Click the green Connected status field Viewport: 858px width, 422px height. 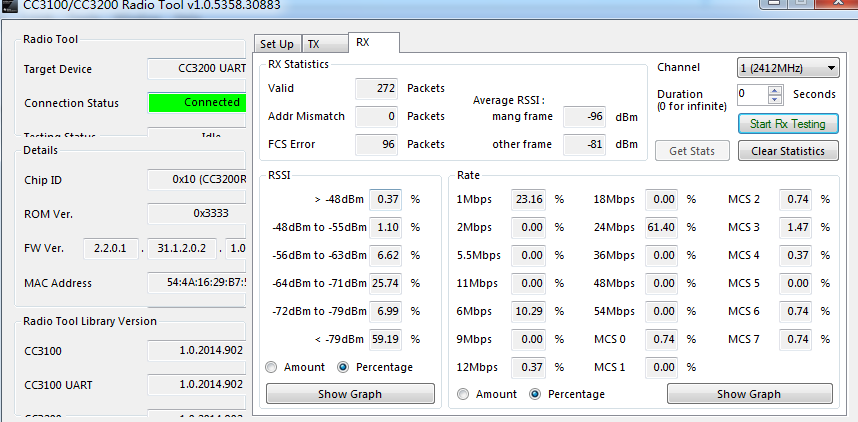[196, 103]
